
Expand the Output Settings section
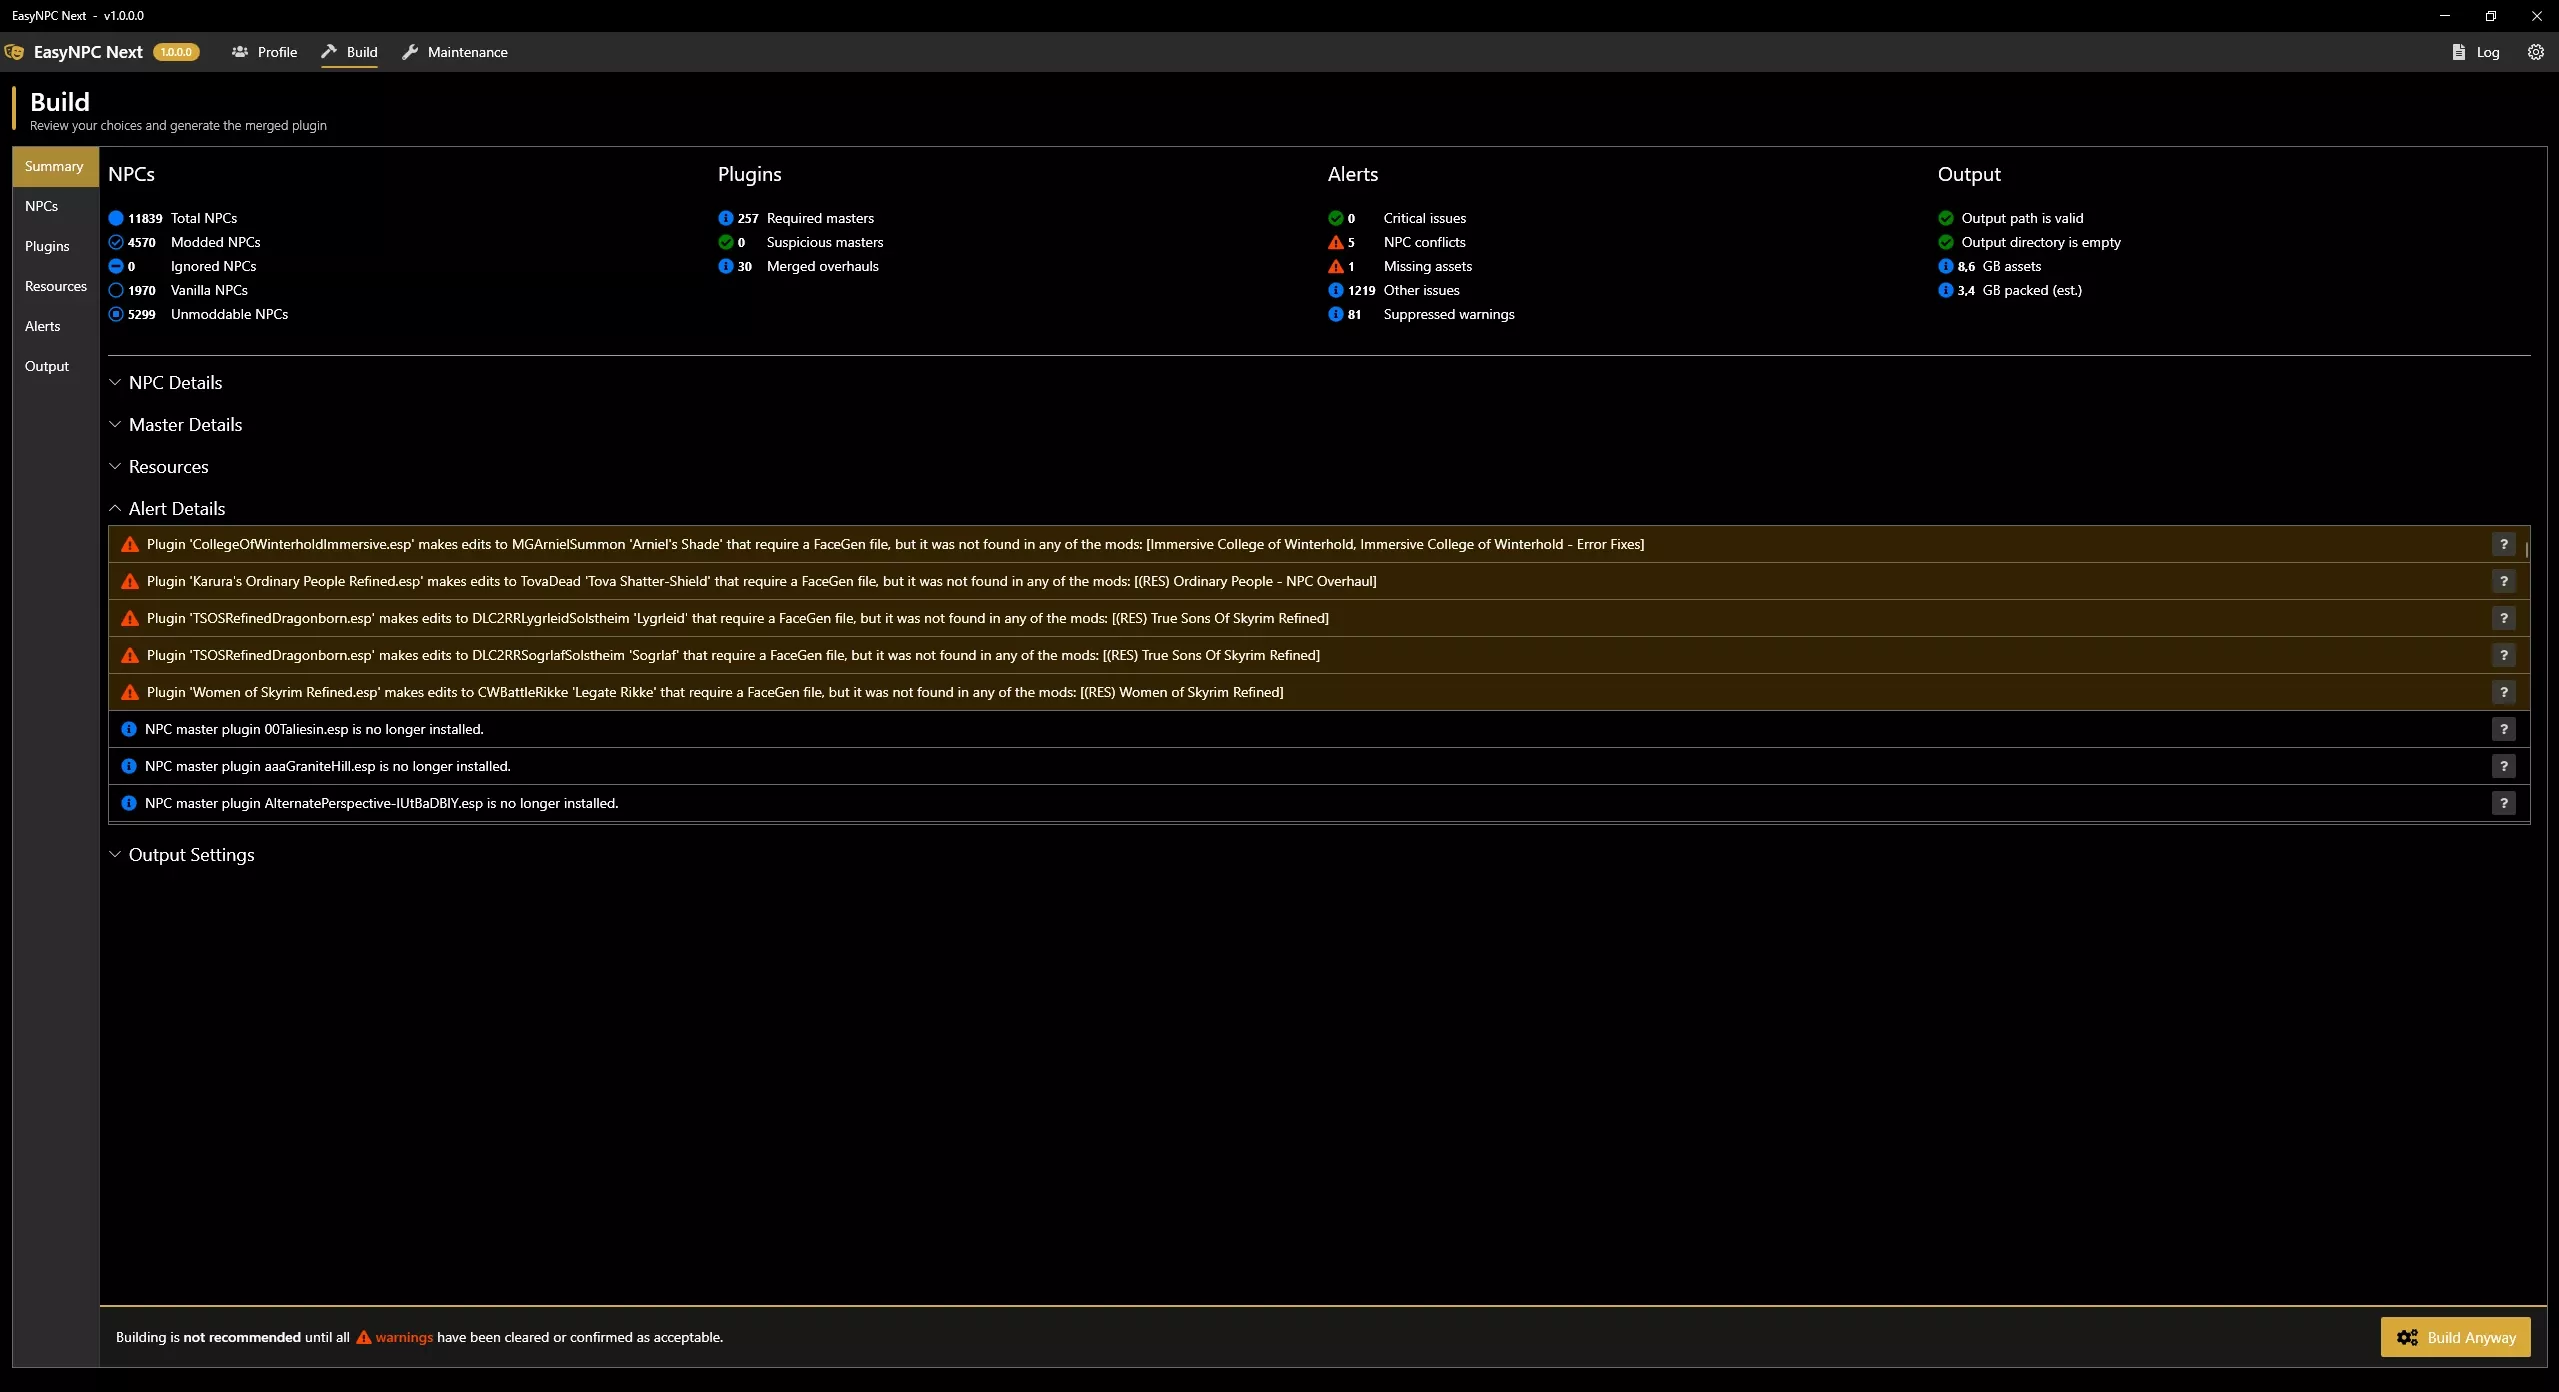tap(182, 855)
